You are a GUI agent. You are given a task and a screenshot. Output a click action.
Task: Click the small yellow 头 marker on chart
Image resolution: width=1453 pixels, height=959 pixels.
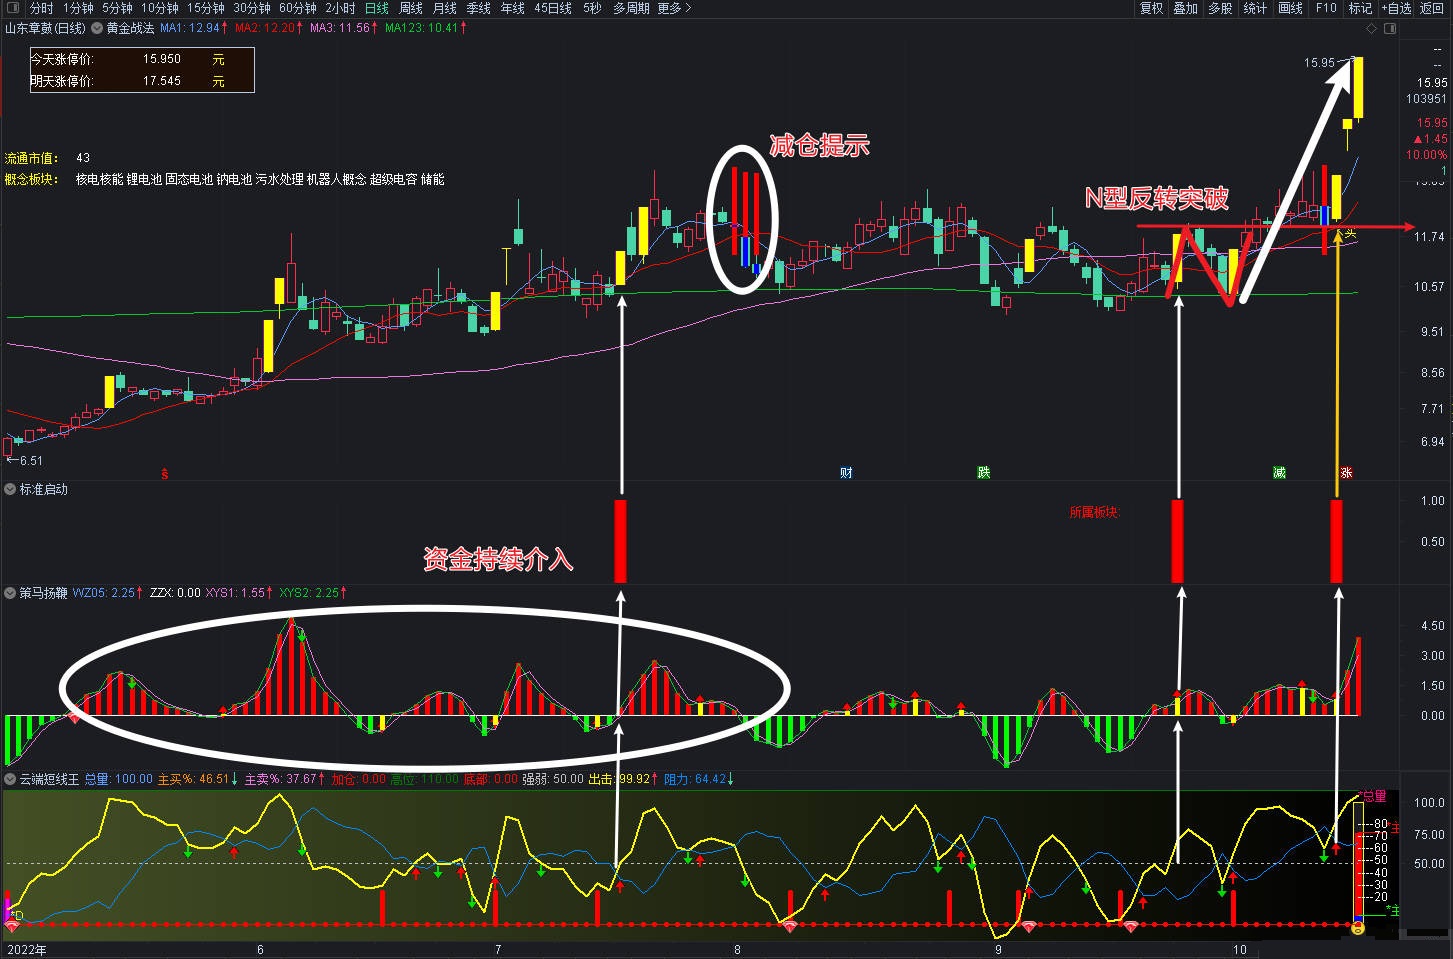[x=1350, y=234]
